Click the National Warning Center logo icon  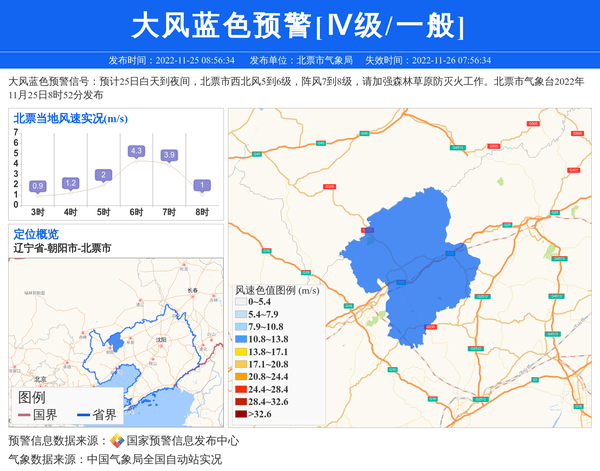click(116, 441)
